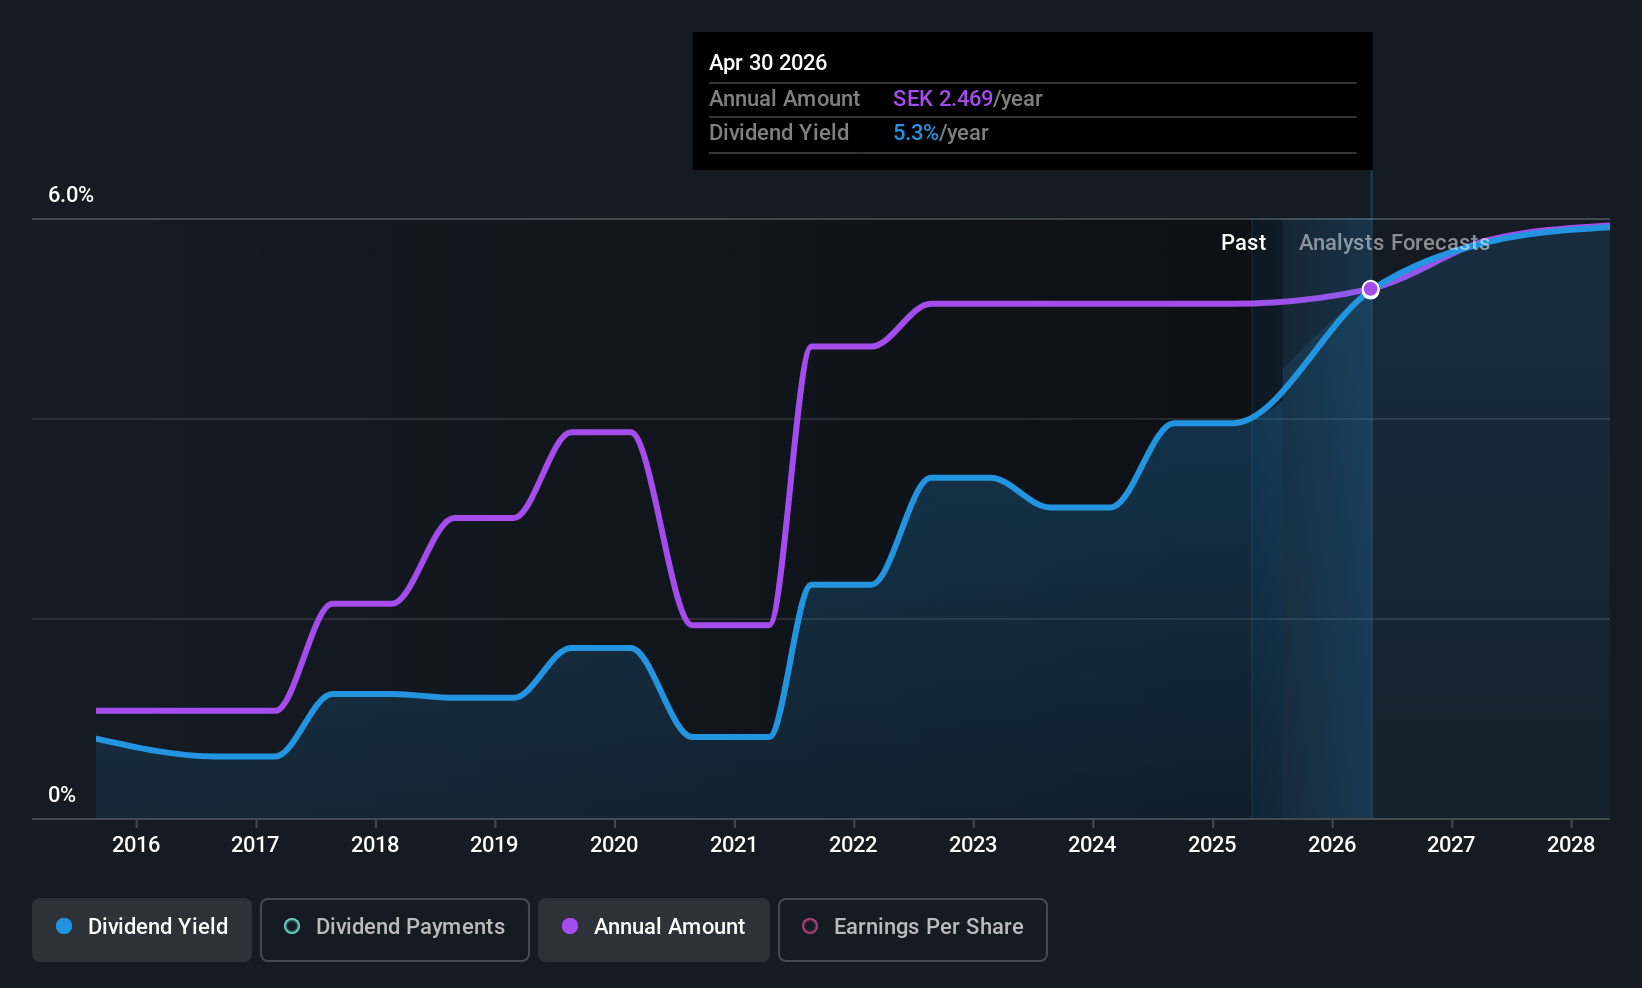1642x988 pixels.
Task: Click the pink Earnings Per Share legend circle
Action: tap(810, 926)
